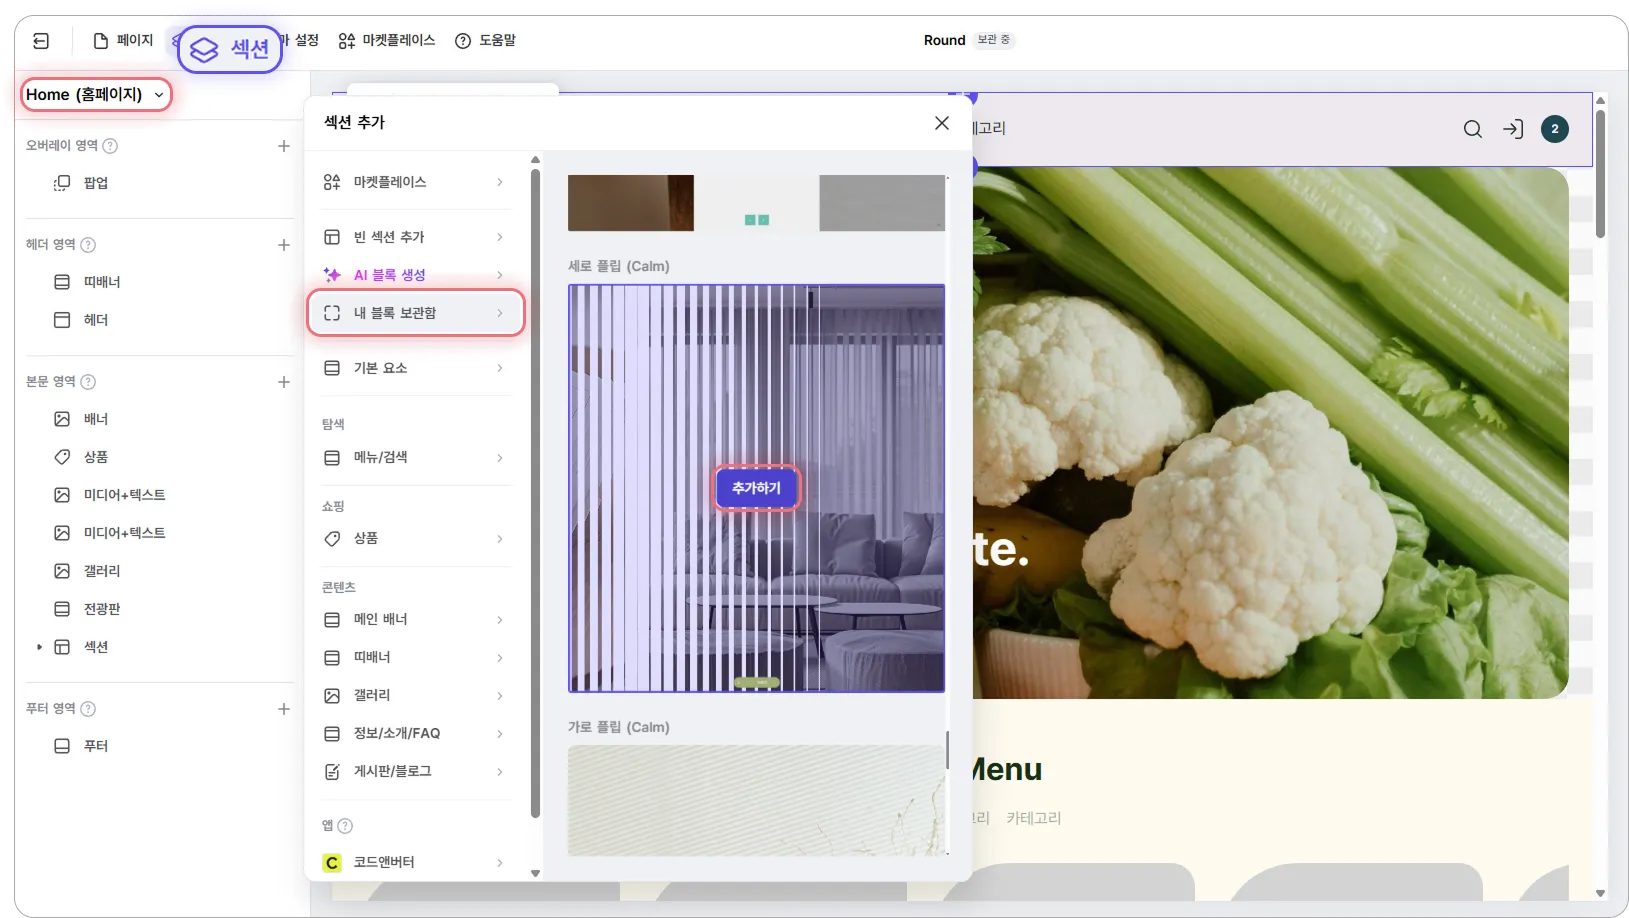Image resolution: width=1629 pixels, height=918 pixels.
Task: Select the 세로 폴림 (Calm) thumbnail
Action: pyautogui.click(x=757, y=489)
